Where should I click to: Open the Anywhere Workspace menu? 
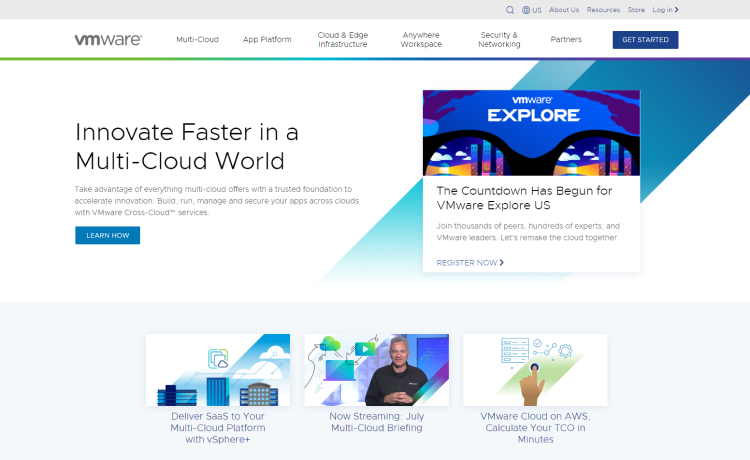point(421,39)
